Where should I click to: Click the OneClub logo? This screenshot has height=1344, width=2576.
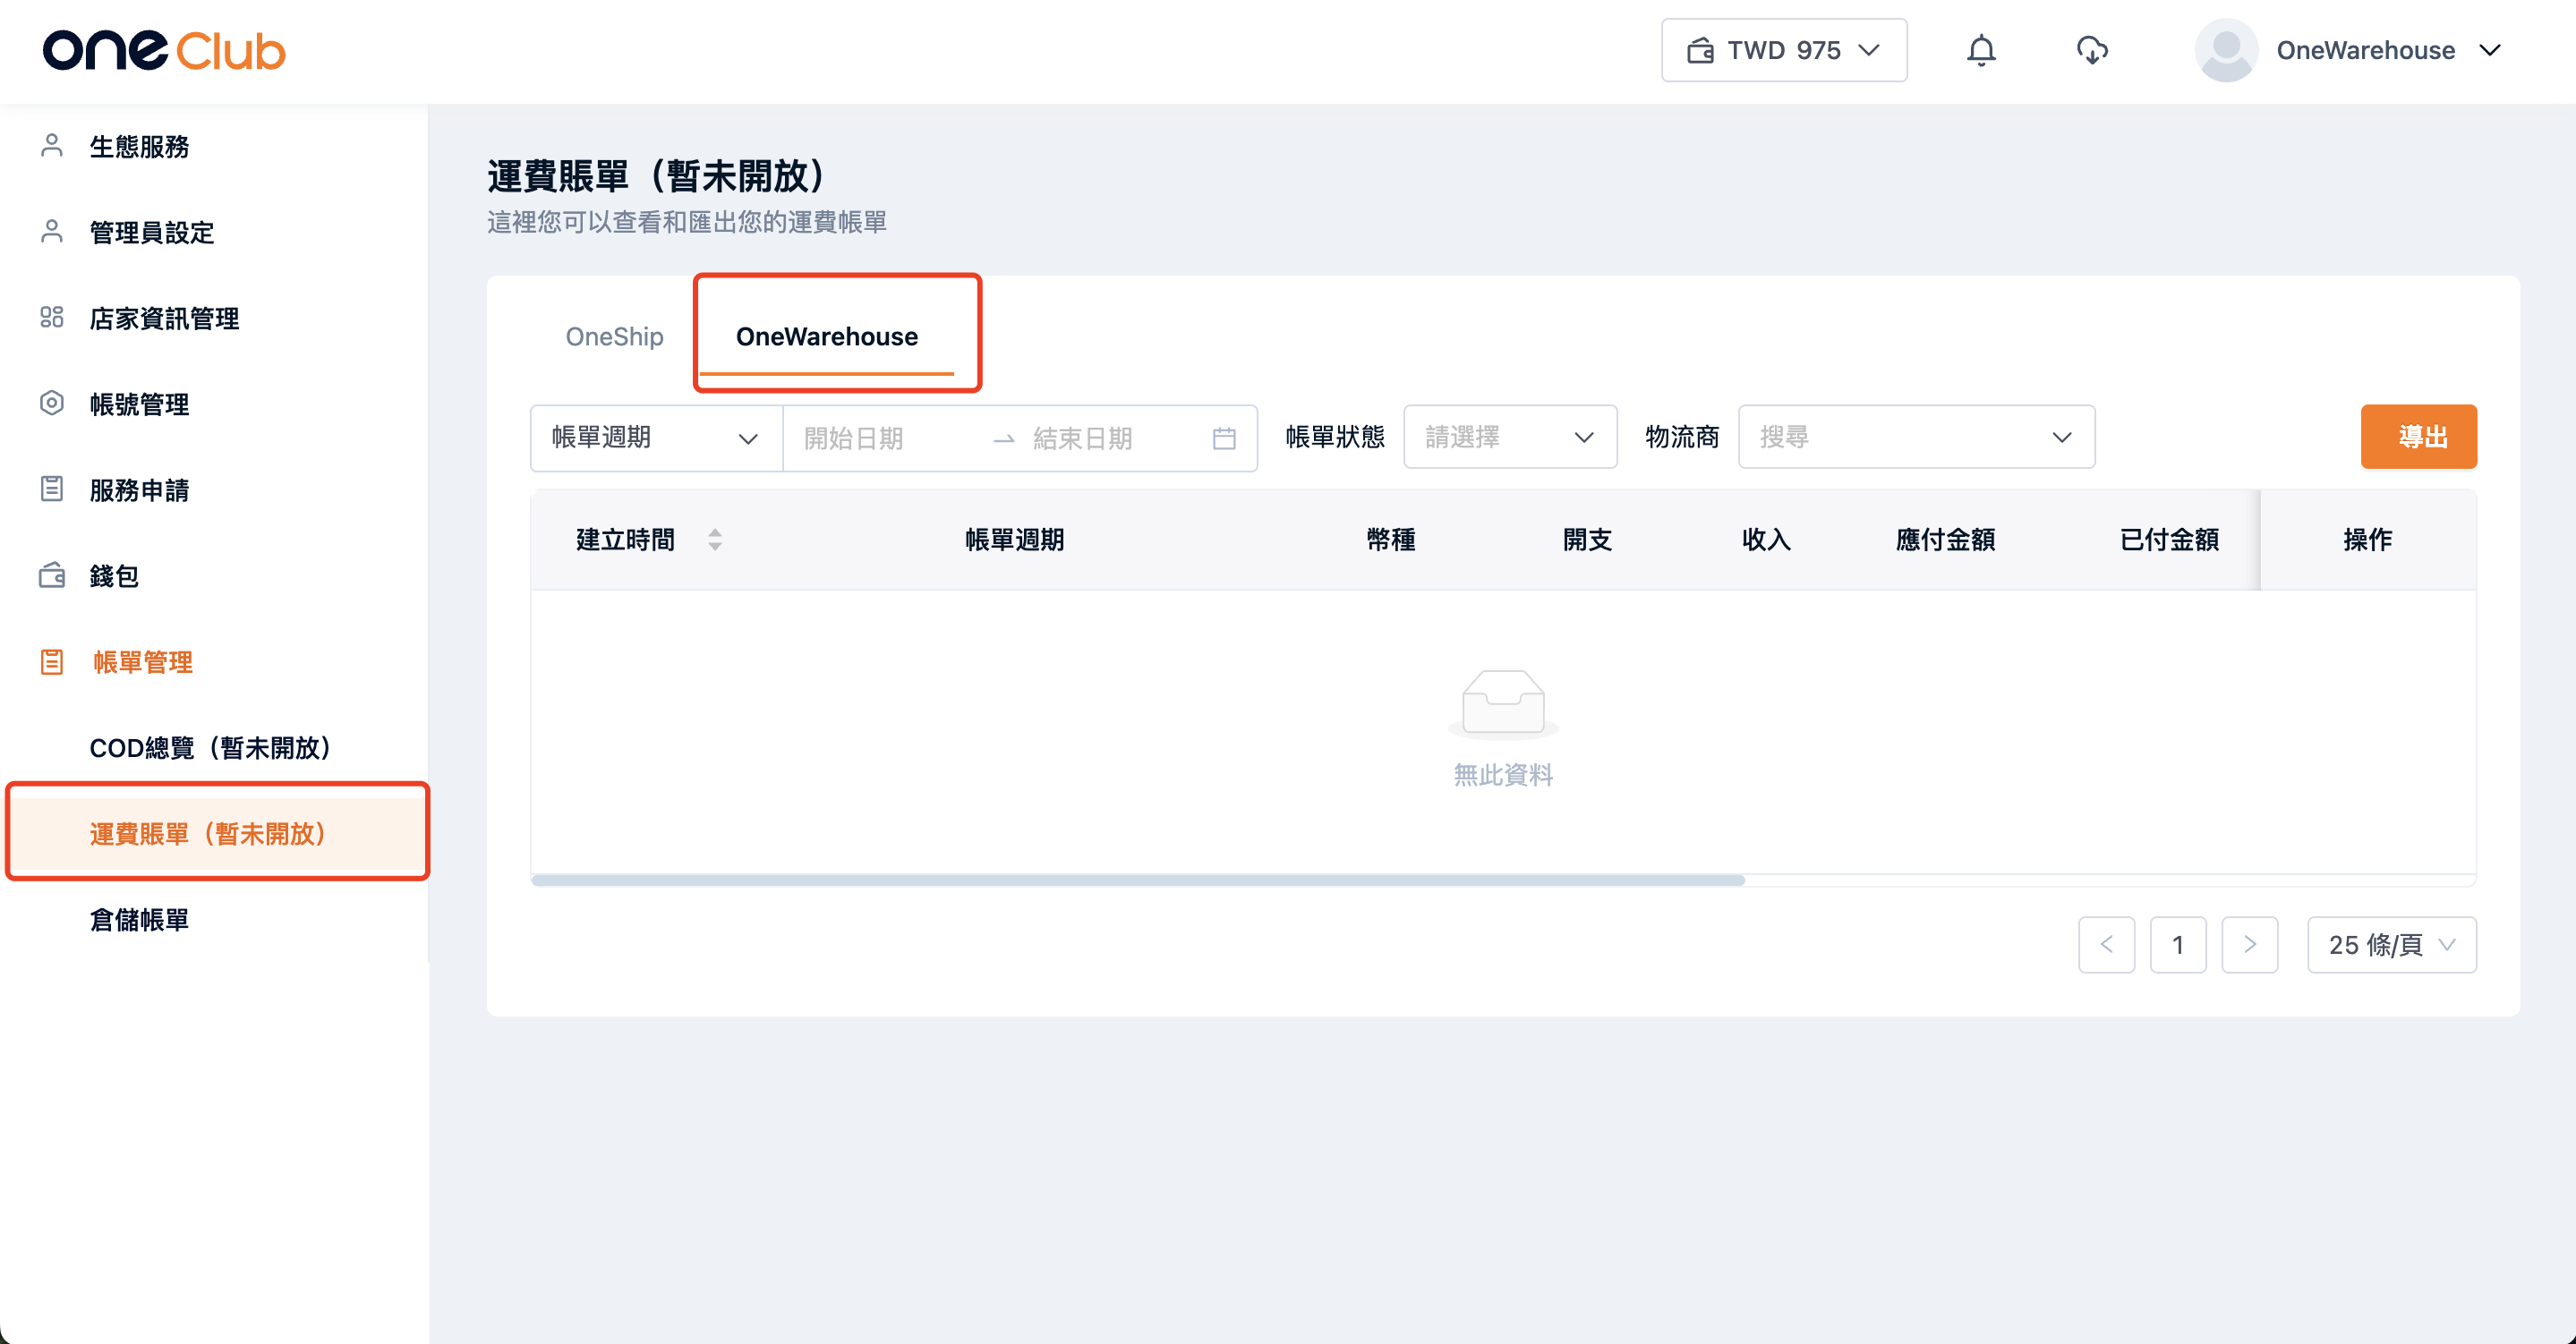164,50
